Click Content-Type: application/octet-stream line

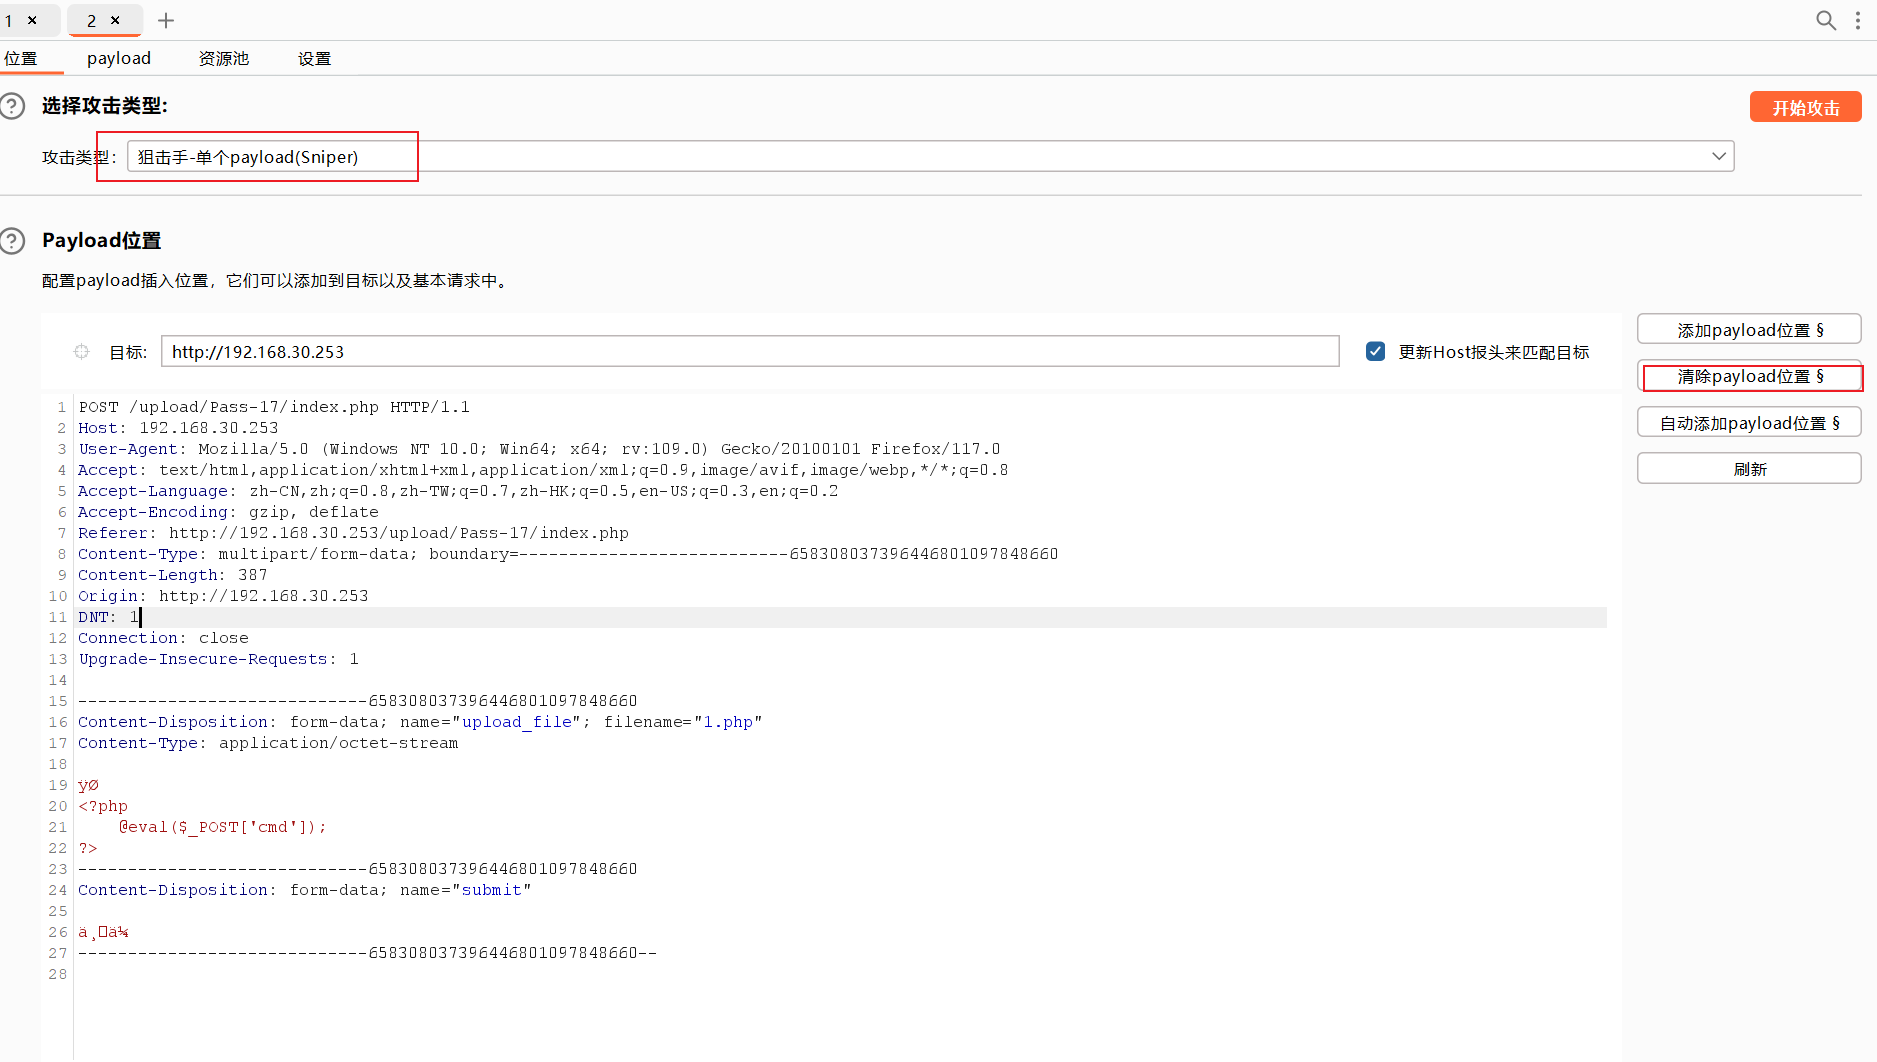coord(268,743)
